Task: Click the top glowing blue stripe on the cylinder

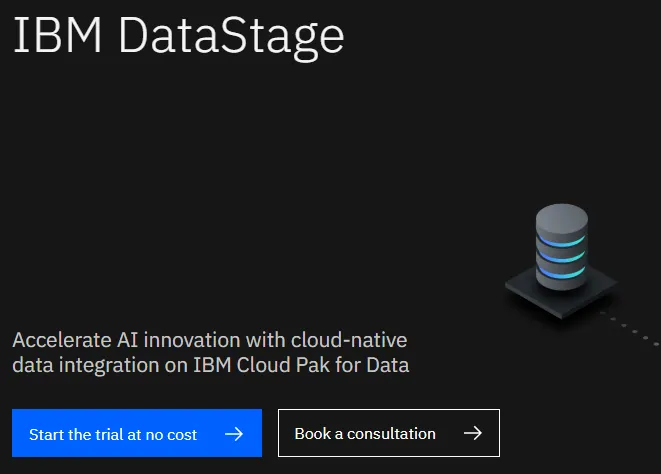Action: (562, 241)
